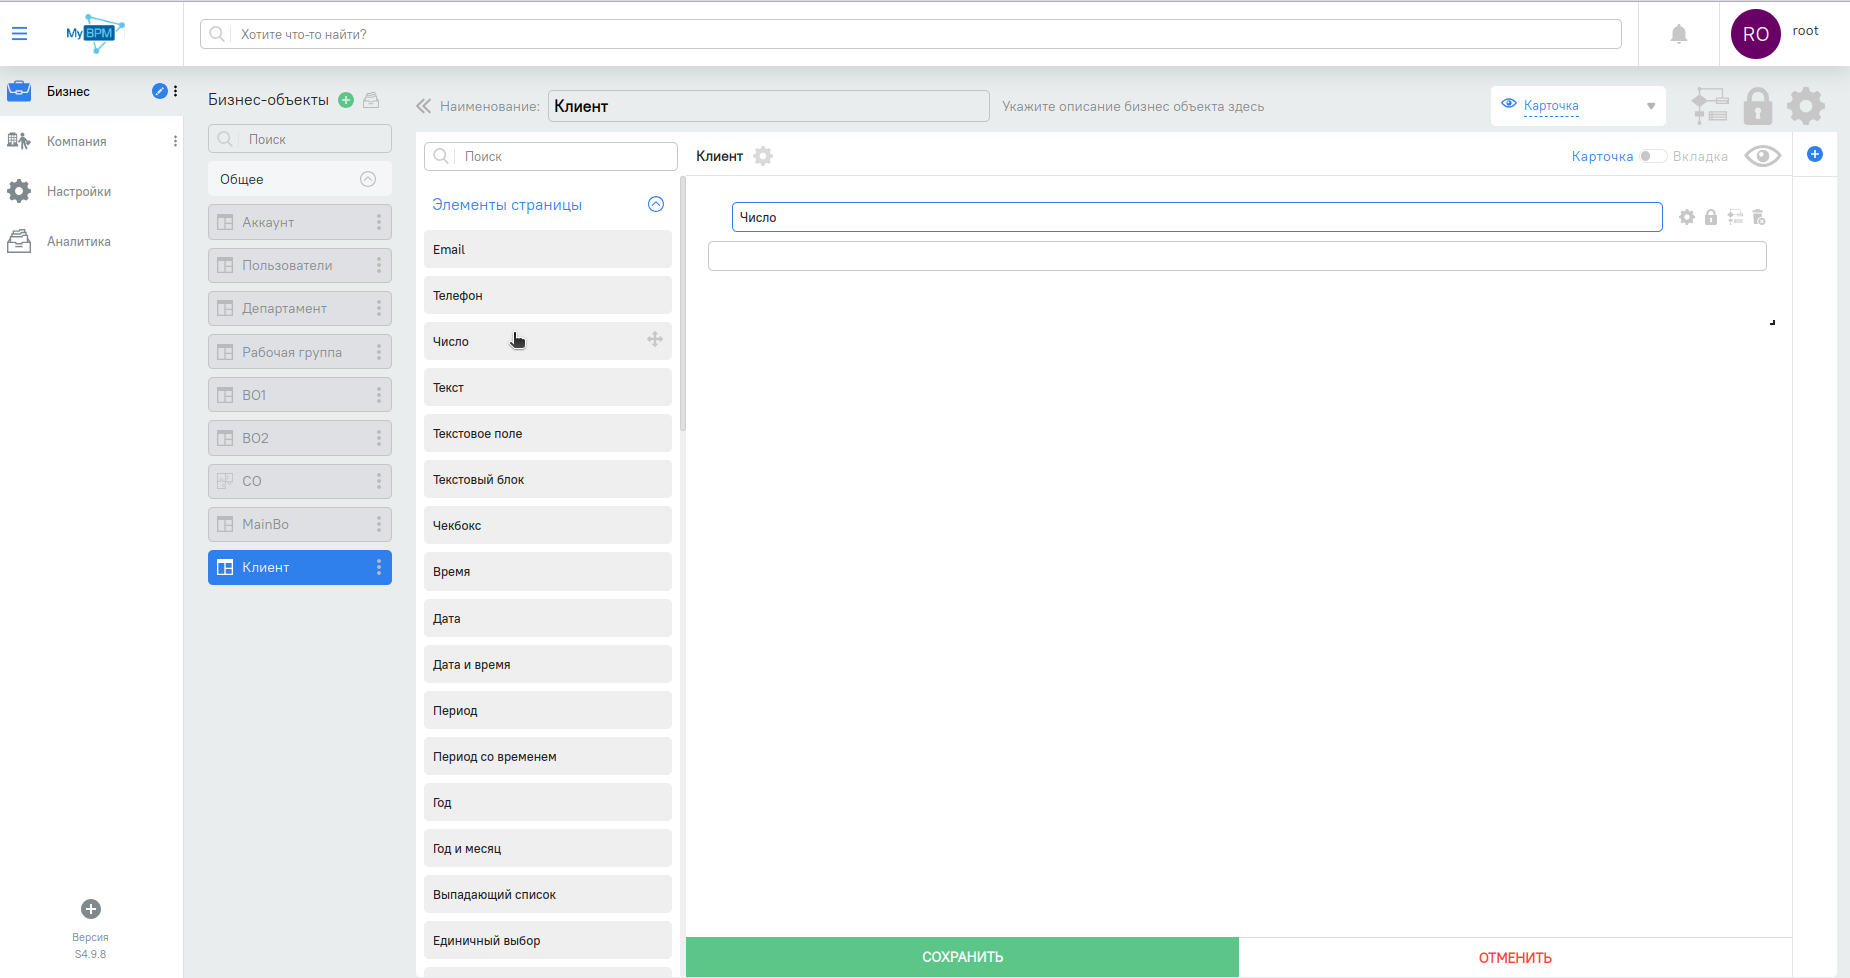The height and width of the screenshot is (978, 1850).
Task: Open options dots for MainBo object
Action: (379, 524)
